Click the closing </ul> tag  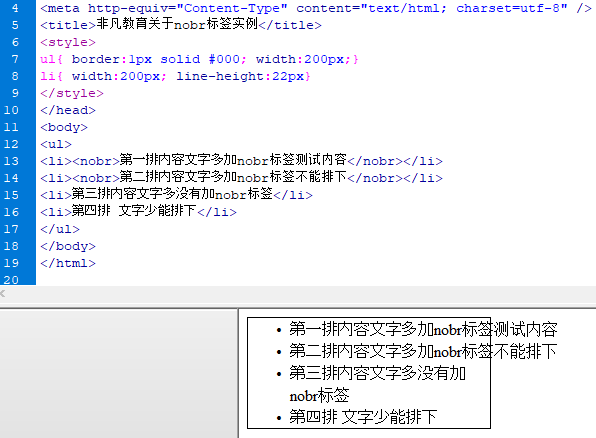pyautogui.click(x=60, y=229)
